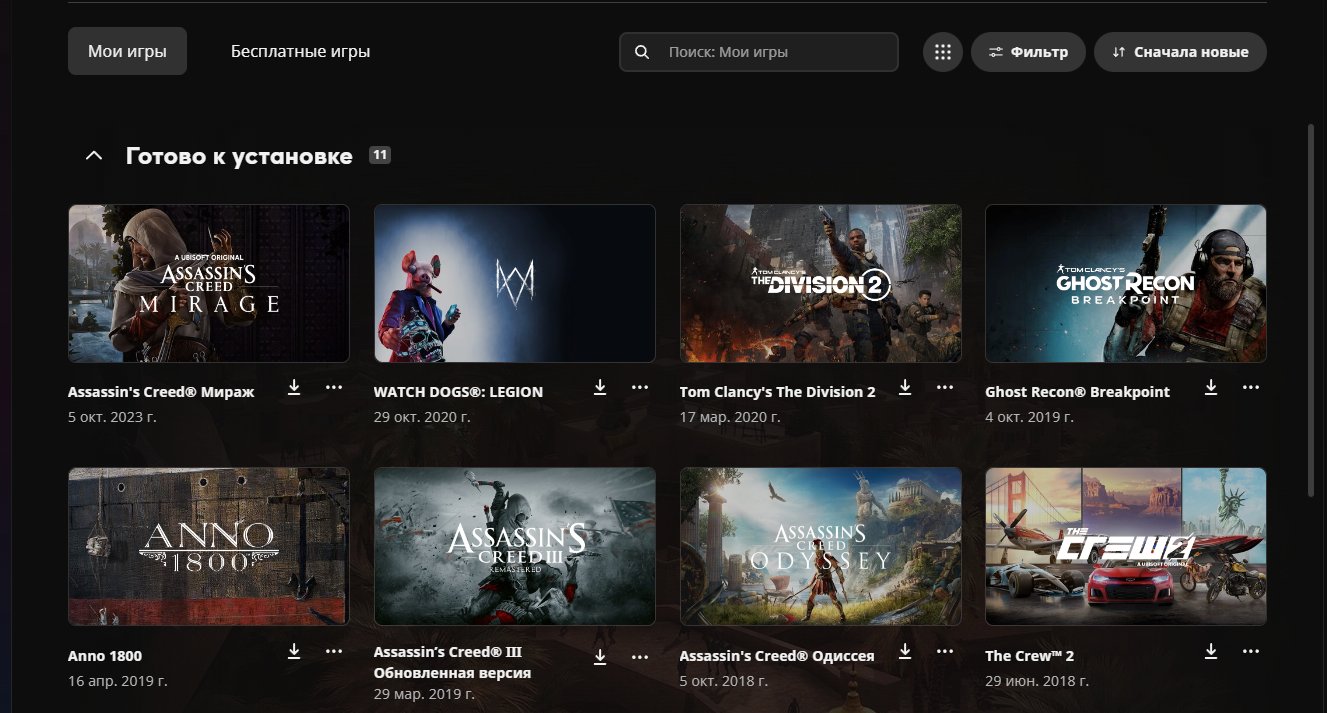Open more options for Ghost Recon Breakpoint
The height and width of the screenshot is (713, 1327).
point(1251,387)
